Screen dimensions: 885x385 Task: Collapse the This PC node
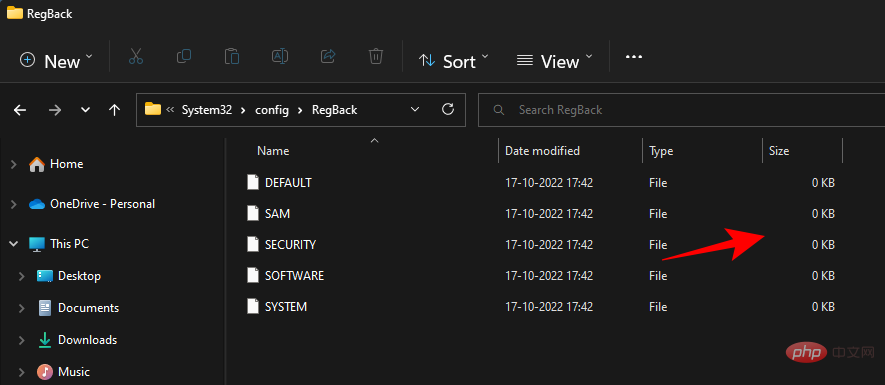tap(14, 244)
